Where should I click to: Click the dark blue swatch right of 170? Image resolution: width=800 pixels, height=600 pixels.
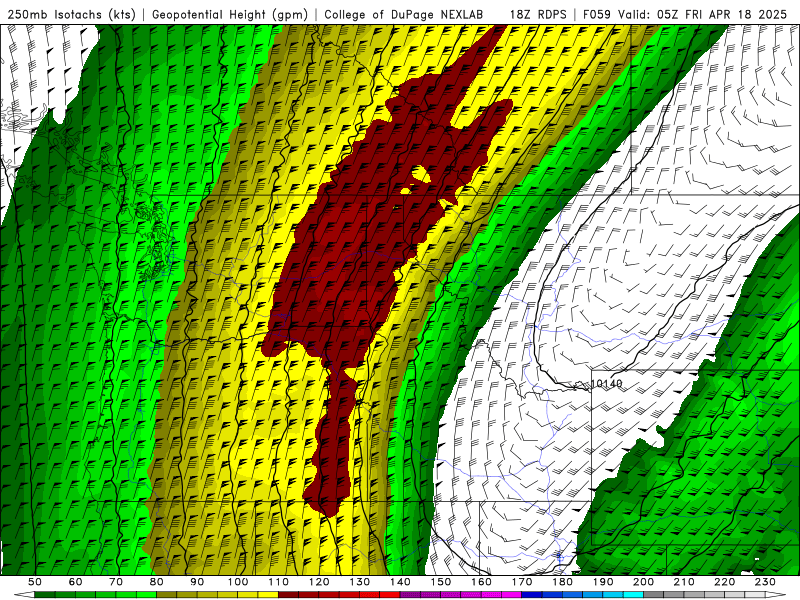(x=532, y=595)
